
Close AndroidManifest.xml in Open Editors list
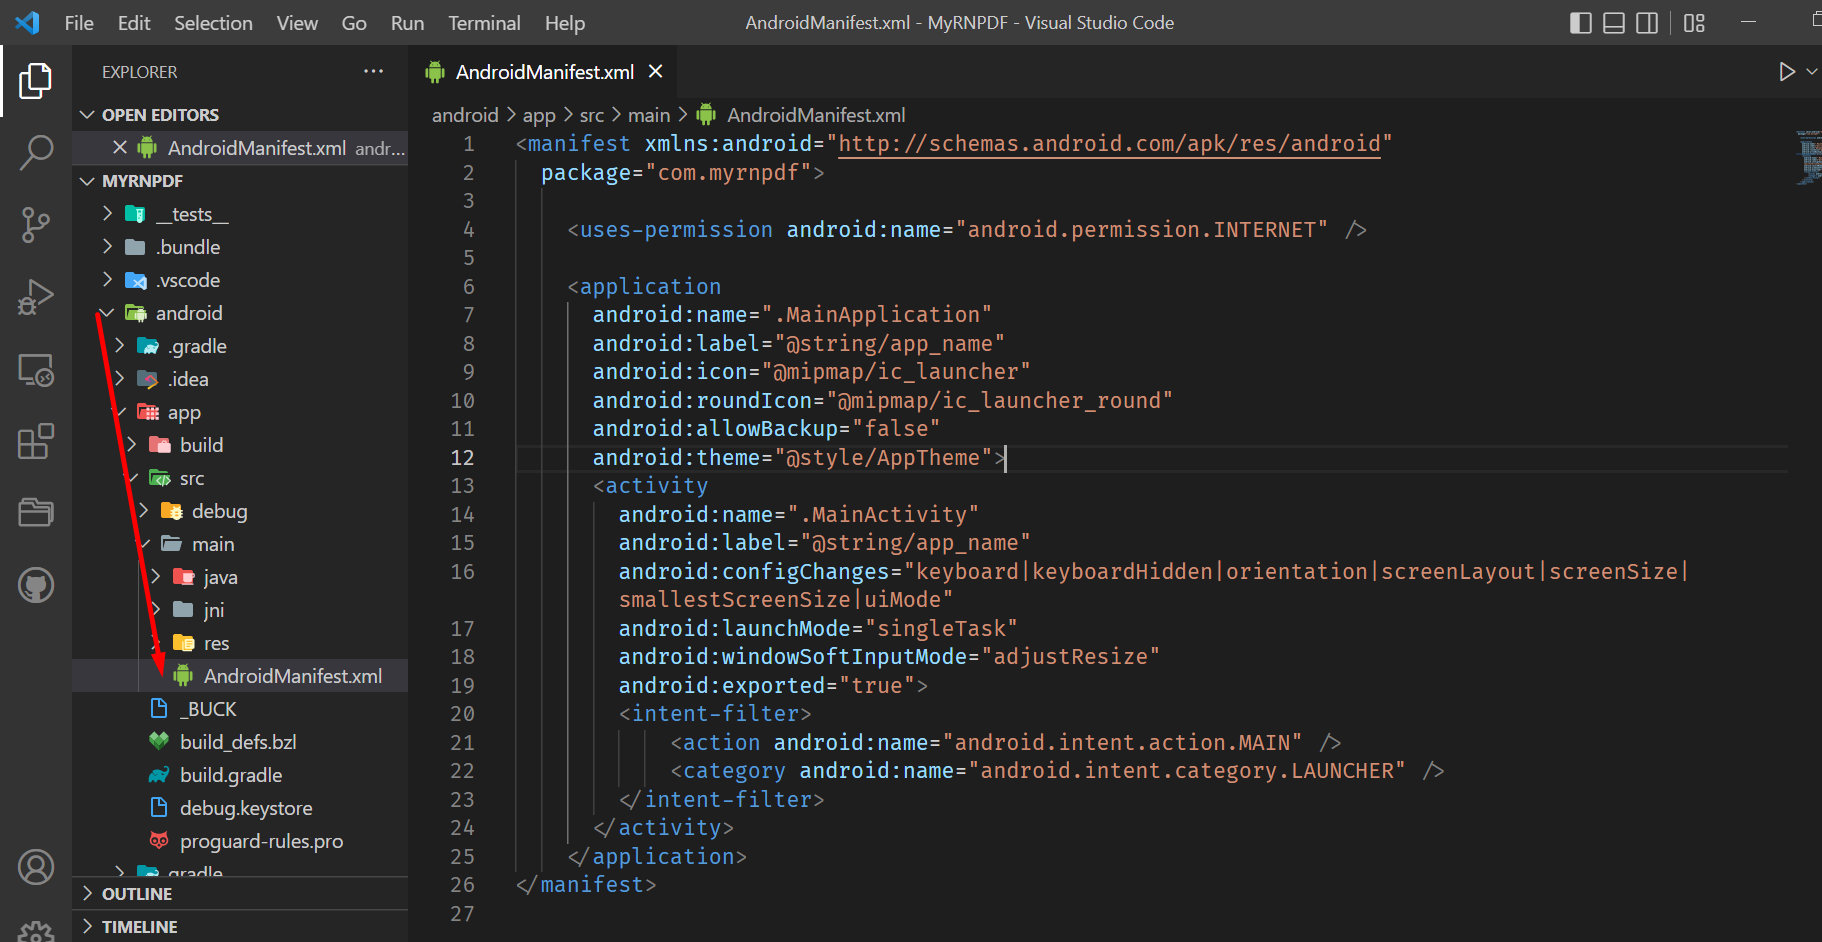(120, 148)
